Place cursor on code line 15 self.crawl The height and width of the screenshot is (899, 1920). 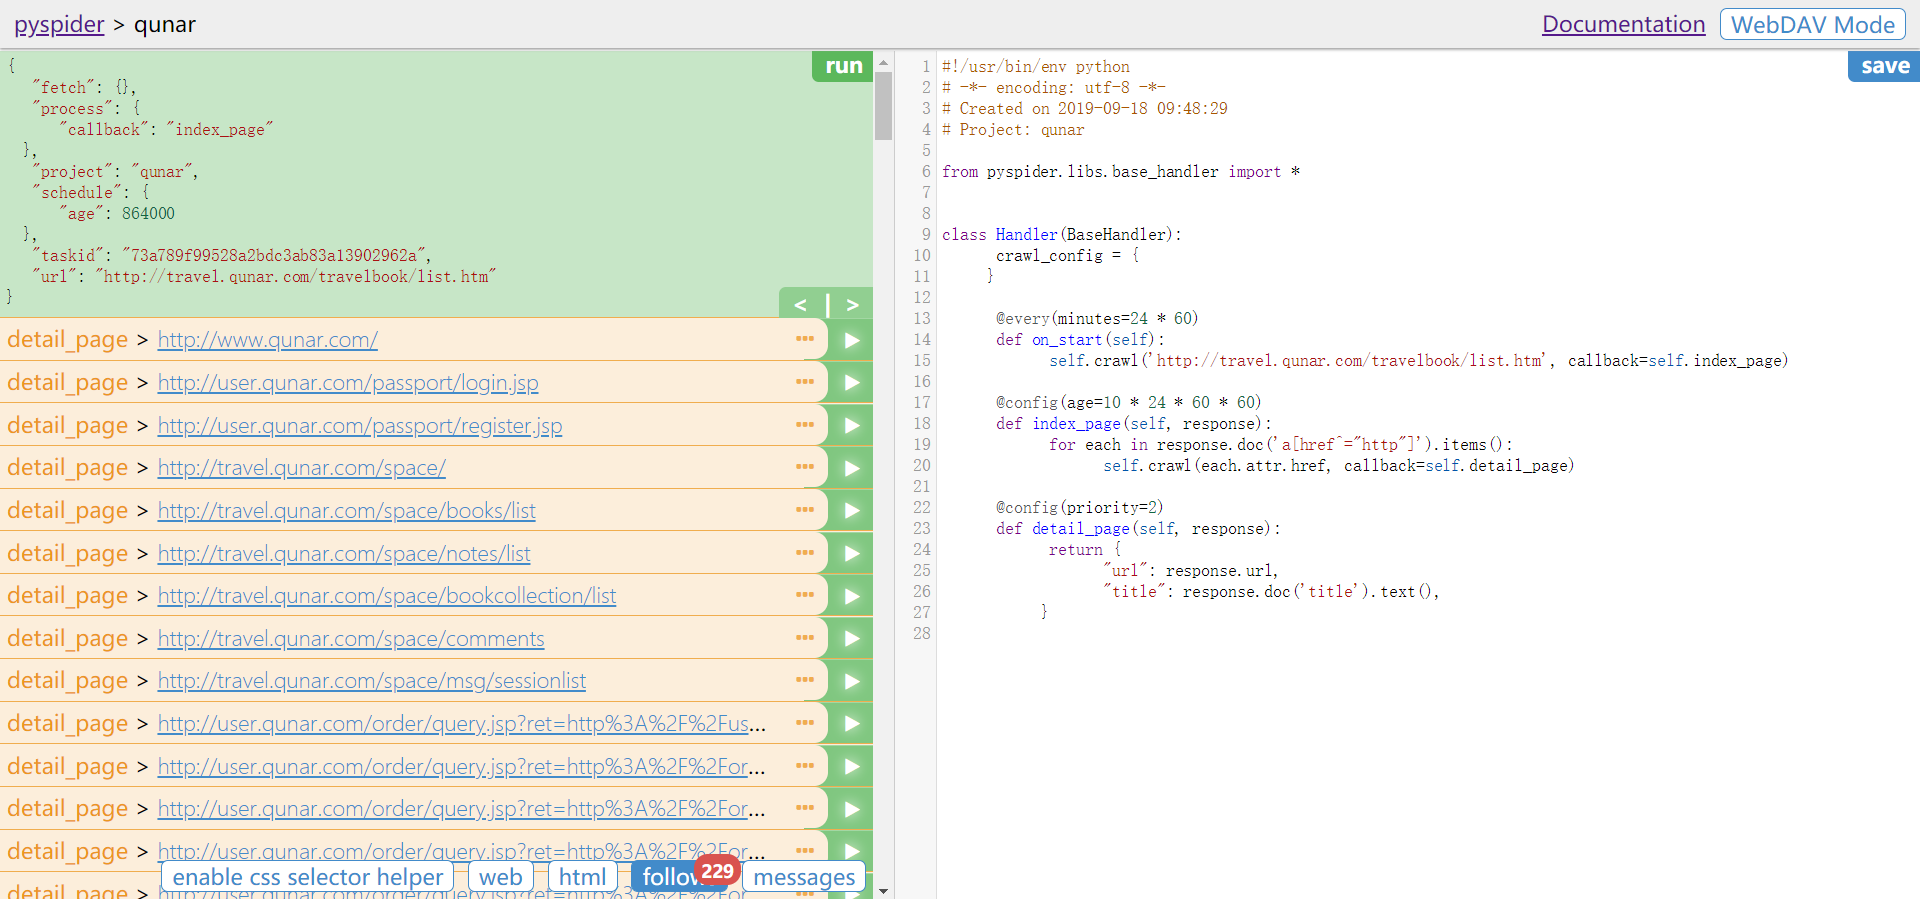pyautogui.click(x=1418, y=361)
